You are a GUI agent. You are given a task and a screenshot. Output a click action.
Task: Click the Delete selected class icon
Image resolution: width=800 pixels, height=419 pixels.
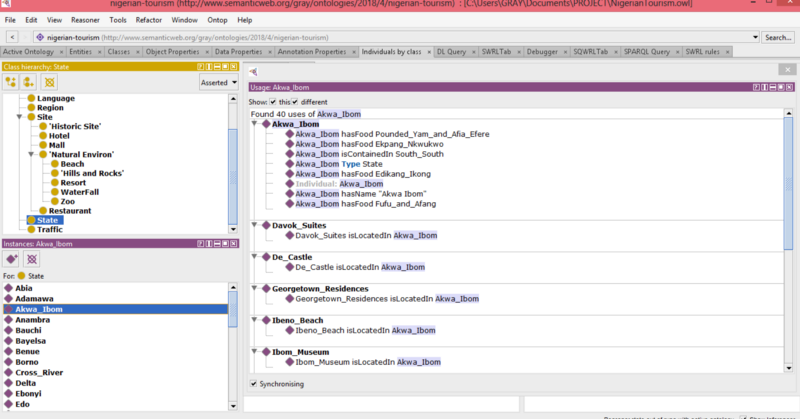click(x=49, y=81)
